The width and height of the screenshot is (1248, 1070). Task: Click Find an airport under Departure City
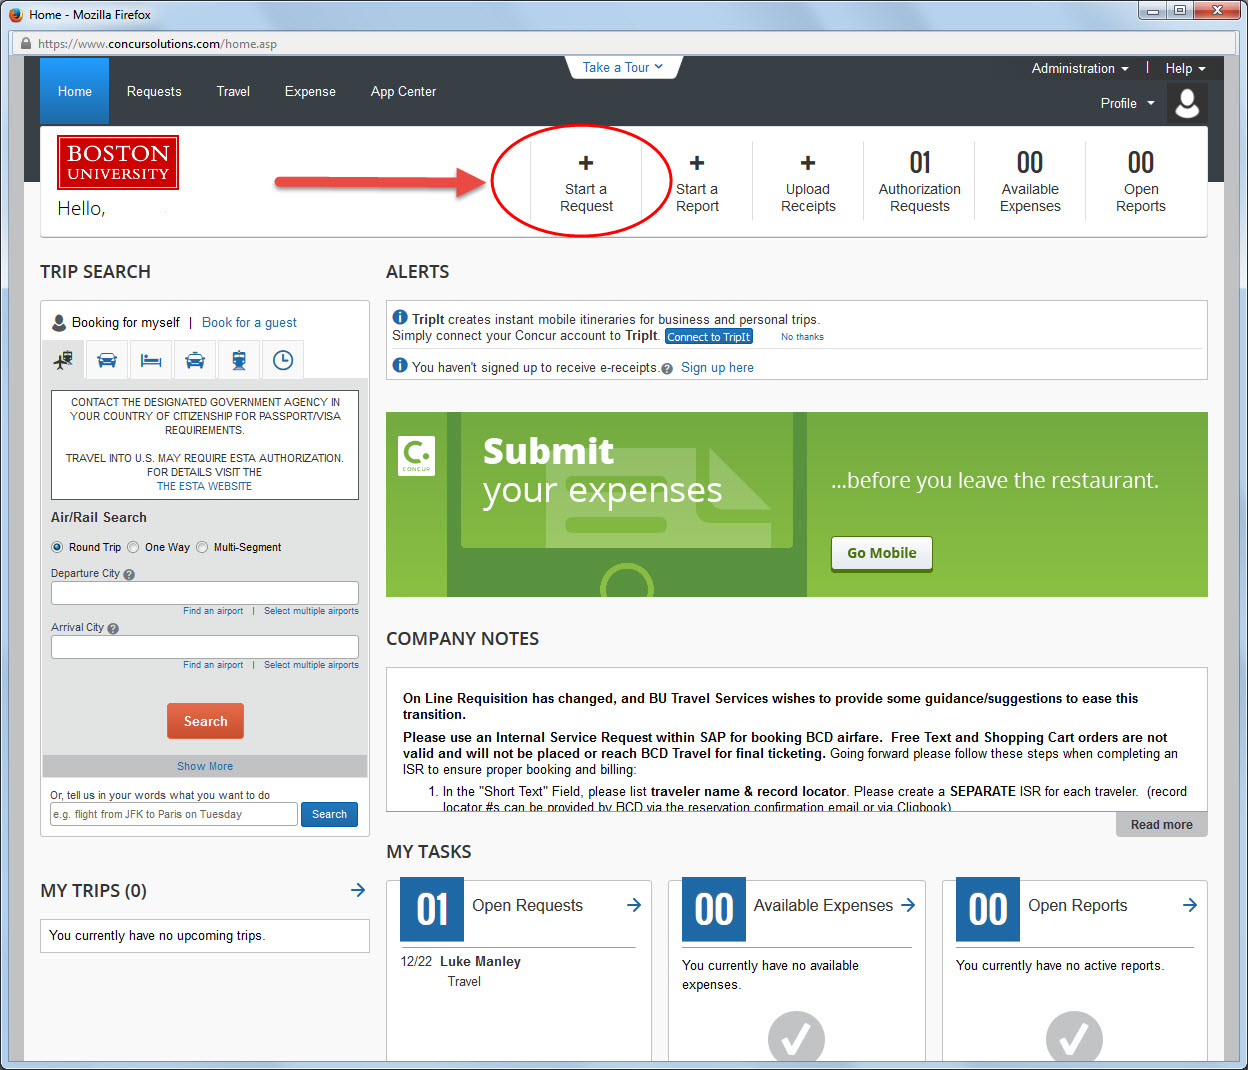pos(213,611)
